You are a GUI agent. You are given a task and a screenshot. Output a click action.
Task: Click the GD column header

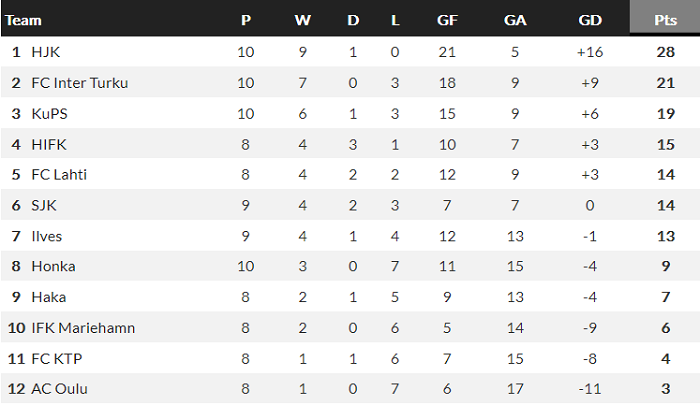point(590,20)
